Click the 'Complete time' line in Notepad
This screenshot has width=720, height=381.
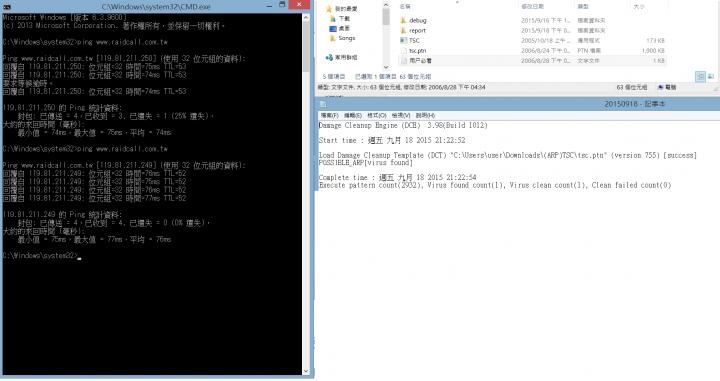(x=398, y=177)
